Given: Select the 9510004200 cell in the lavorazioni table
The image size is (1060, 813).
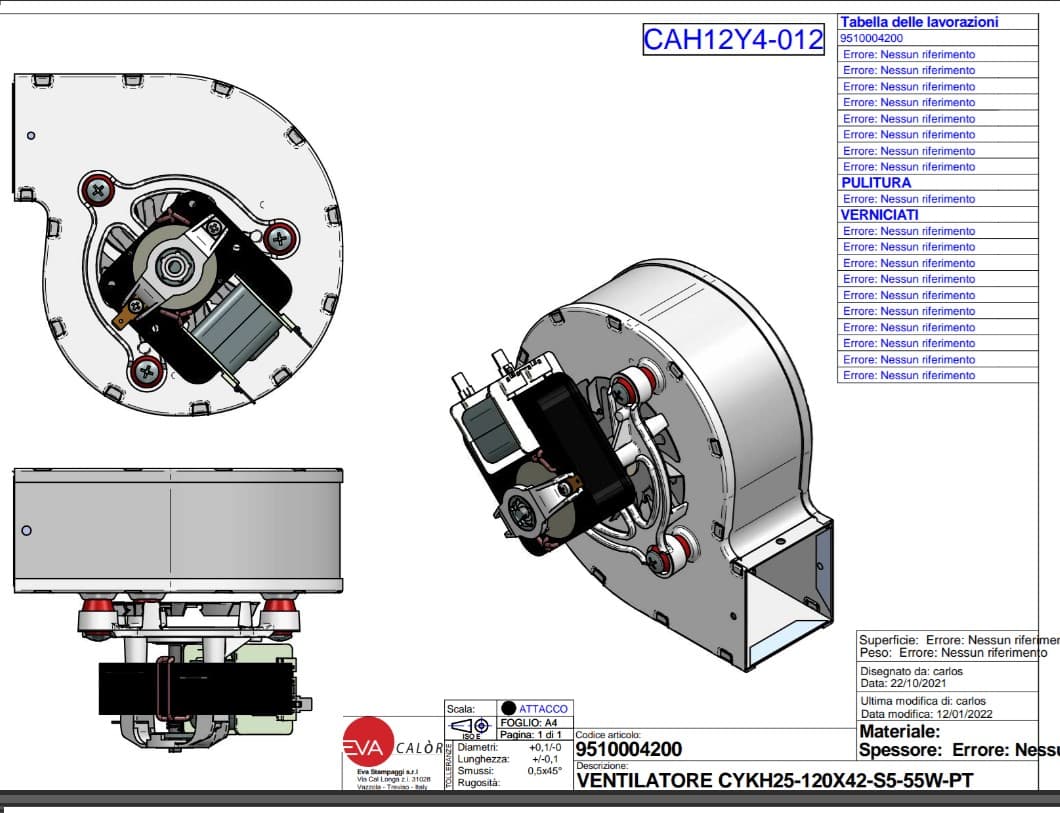Looking at the screenshot, I should coord(938,39).
